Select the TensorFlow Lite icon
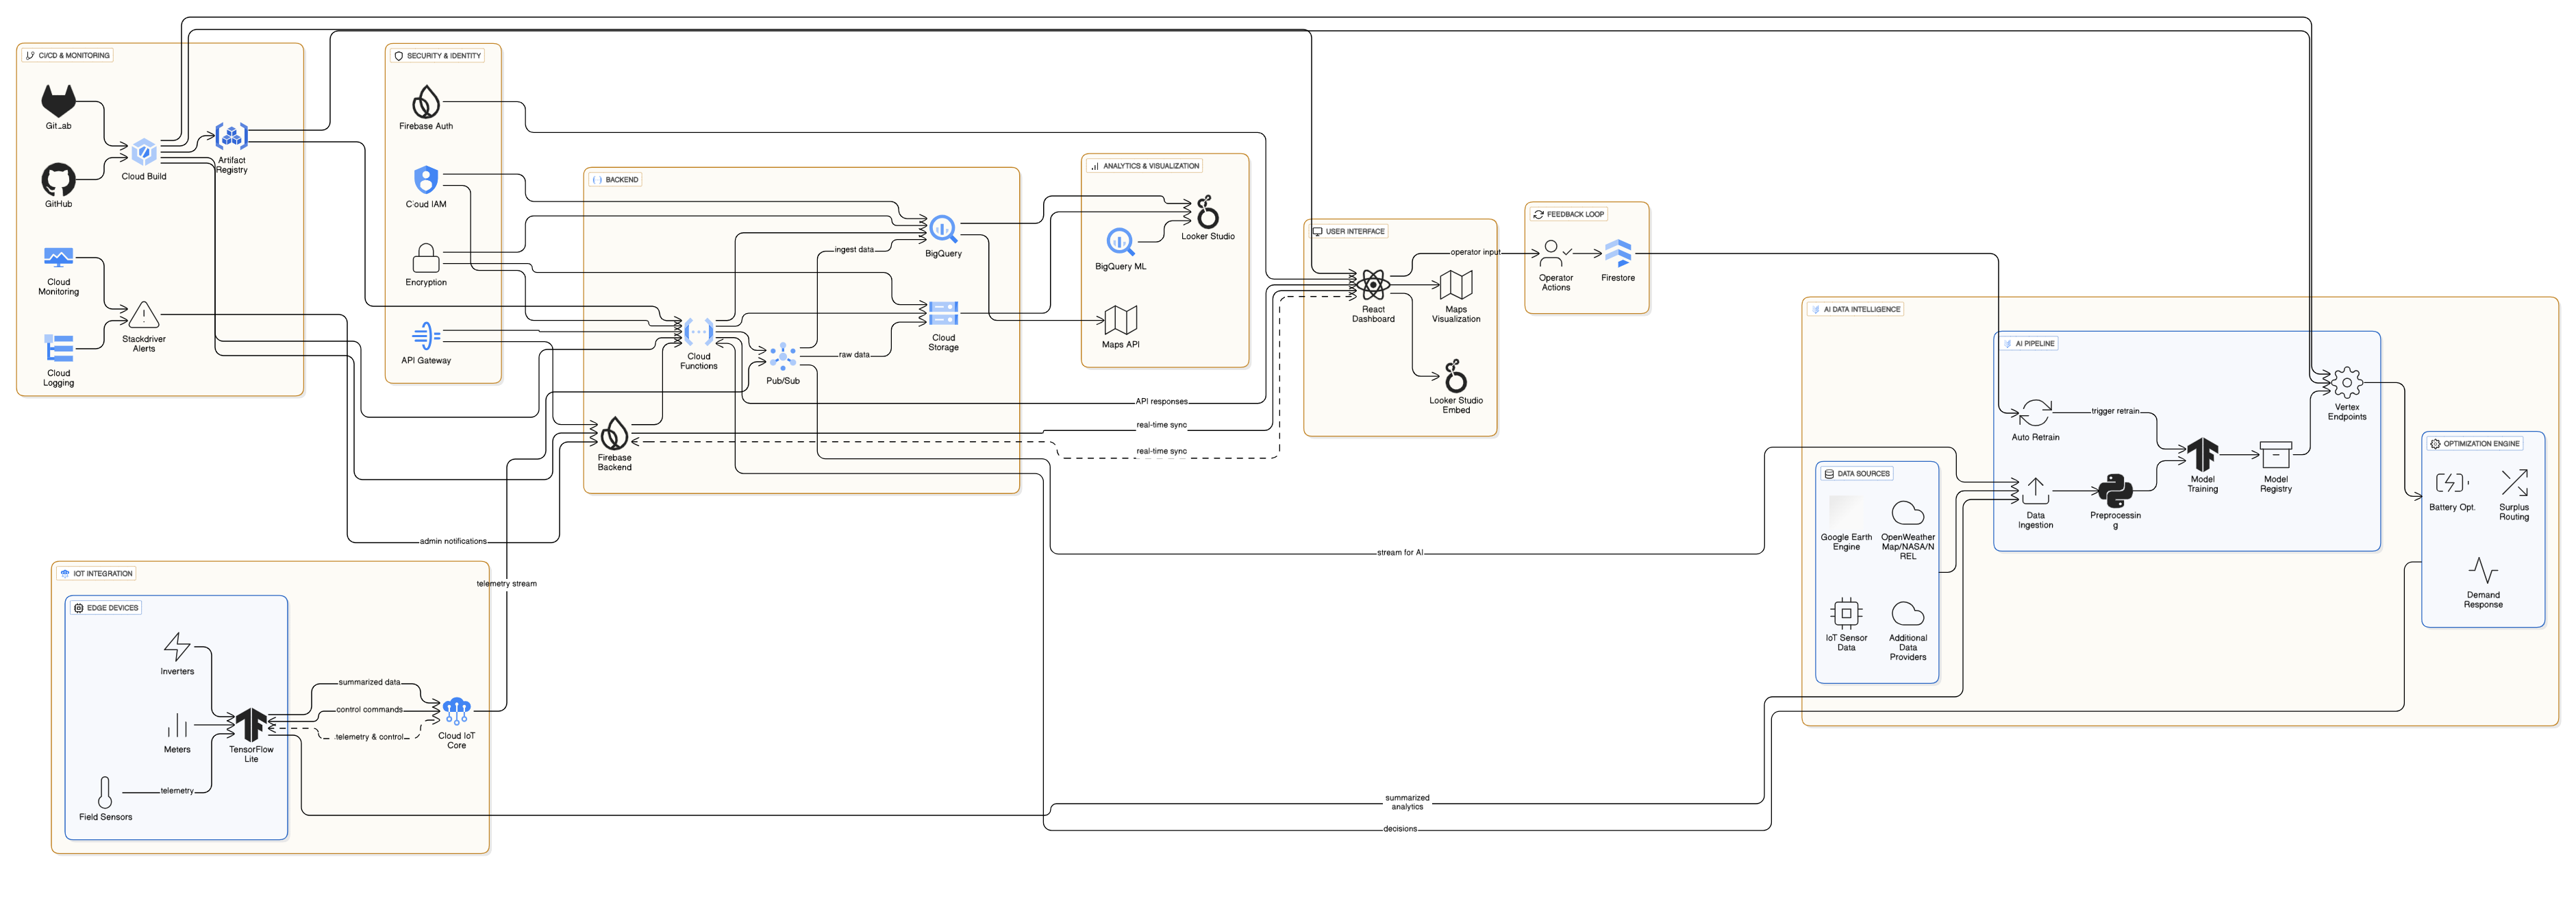The width and height of the screenshot is (2576, 914). click(x=250, y=724)
